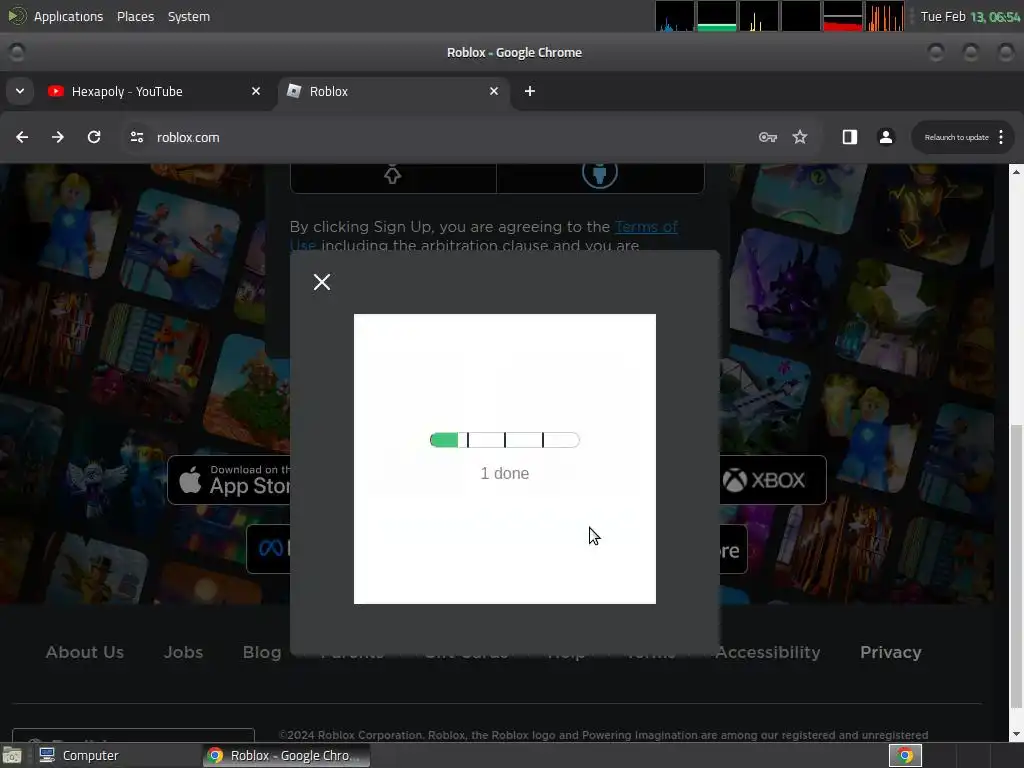Viewport: 1024px width, 768px height.
Task: Open a new tab with the plus button
Action: click(x=530, y=91)
